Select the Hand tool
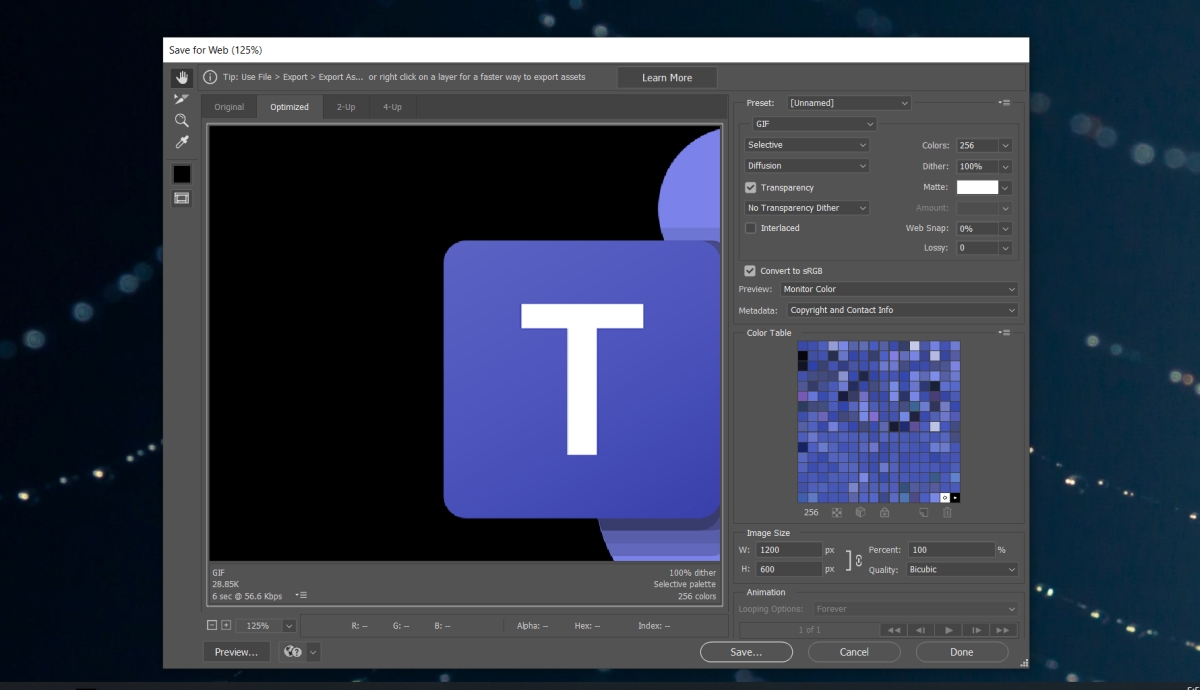1200x690 pixels. 181,77
